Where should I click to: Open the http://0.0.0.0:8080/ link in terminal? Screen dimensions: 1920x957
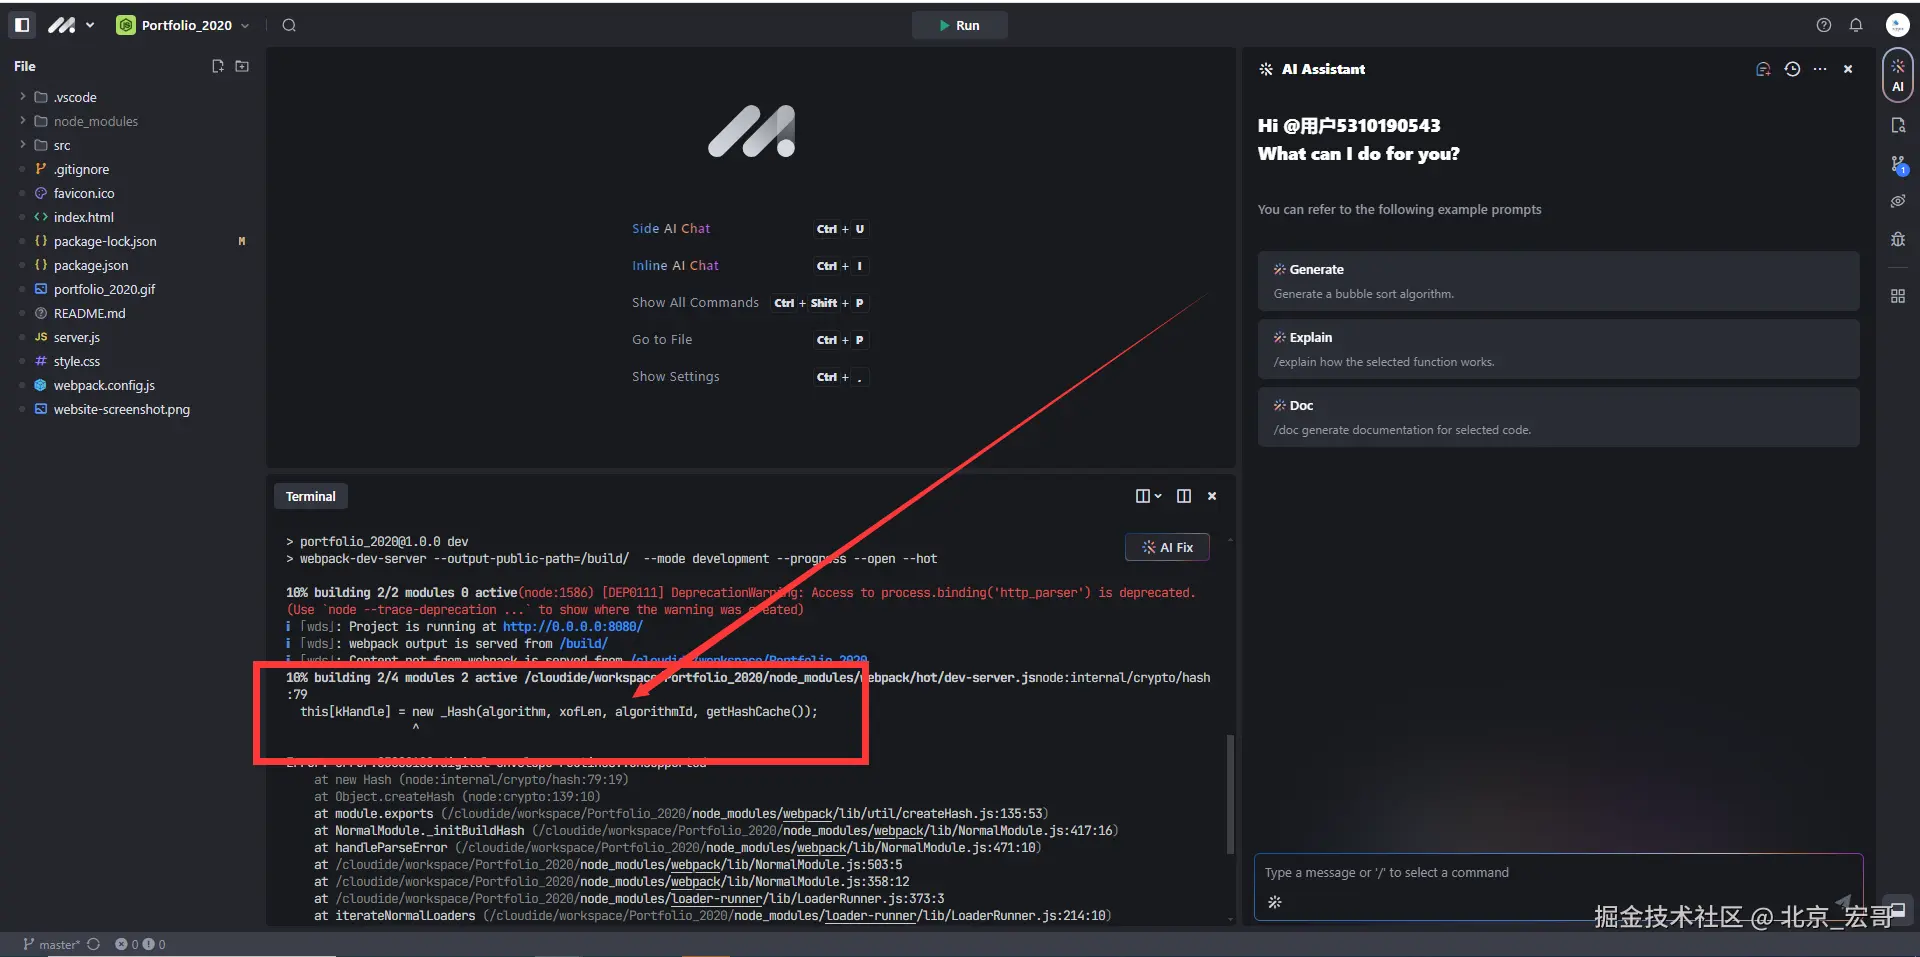coord(572,627)
